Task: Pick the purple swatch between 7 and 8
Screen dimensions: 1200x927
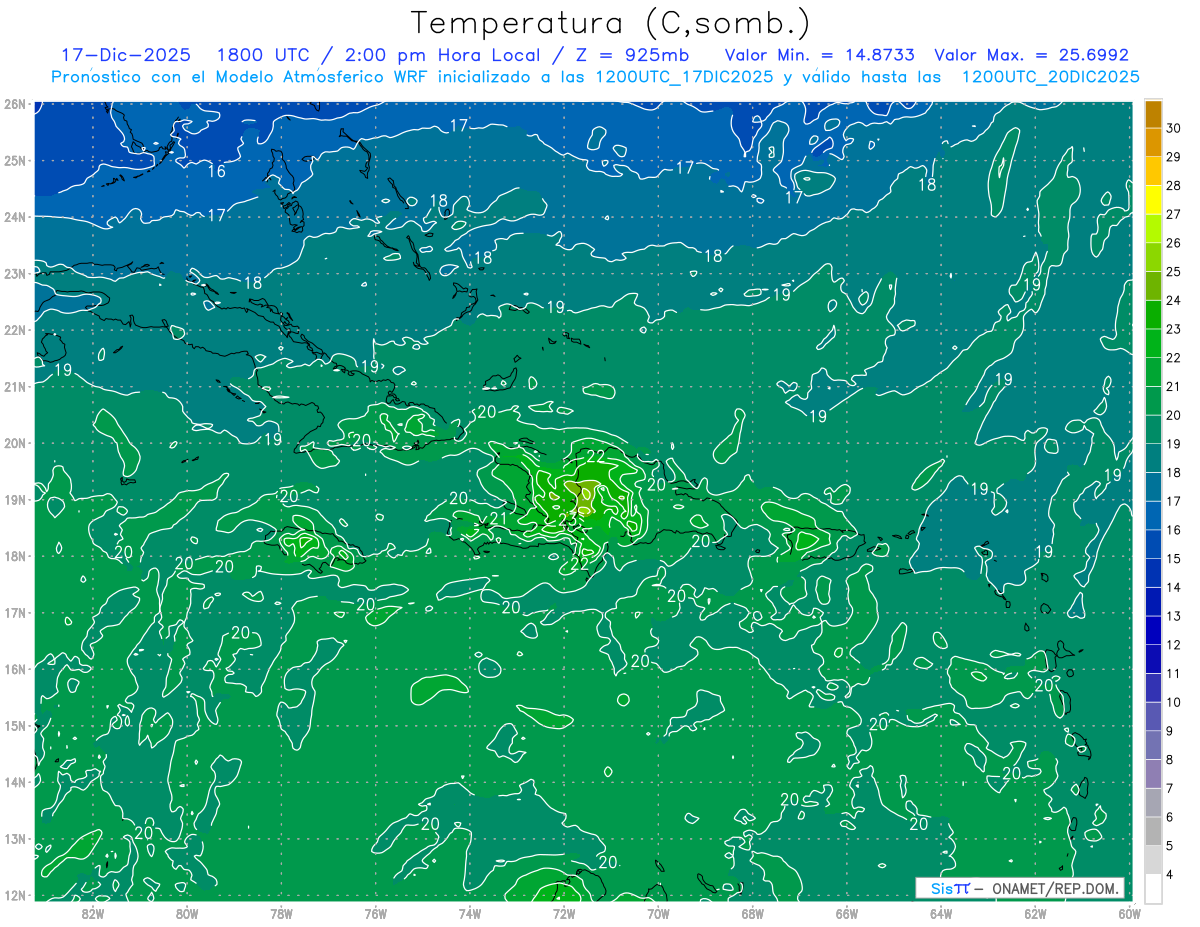Action: (1153, 774)
